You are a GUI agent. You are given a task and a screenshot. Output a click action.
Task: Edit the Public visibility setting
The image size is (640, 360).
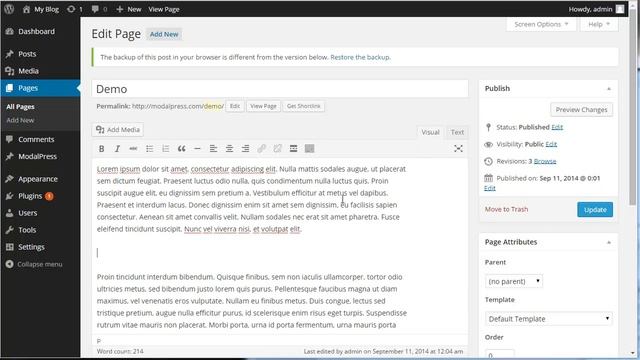[x=551, y=144]
